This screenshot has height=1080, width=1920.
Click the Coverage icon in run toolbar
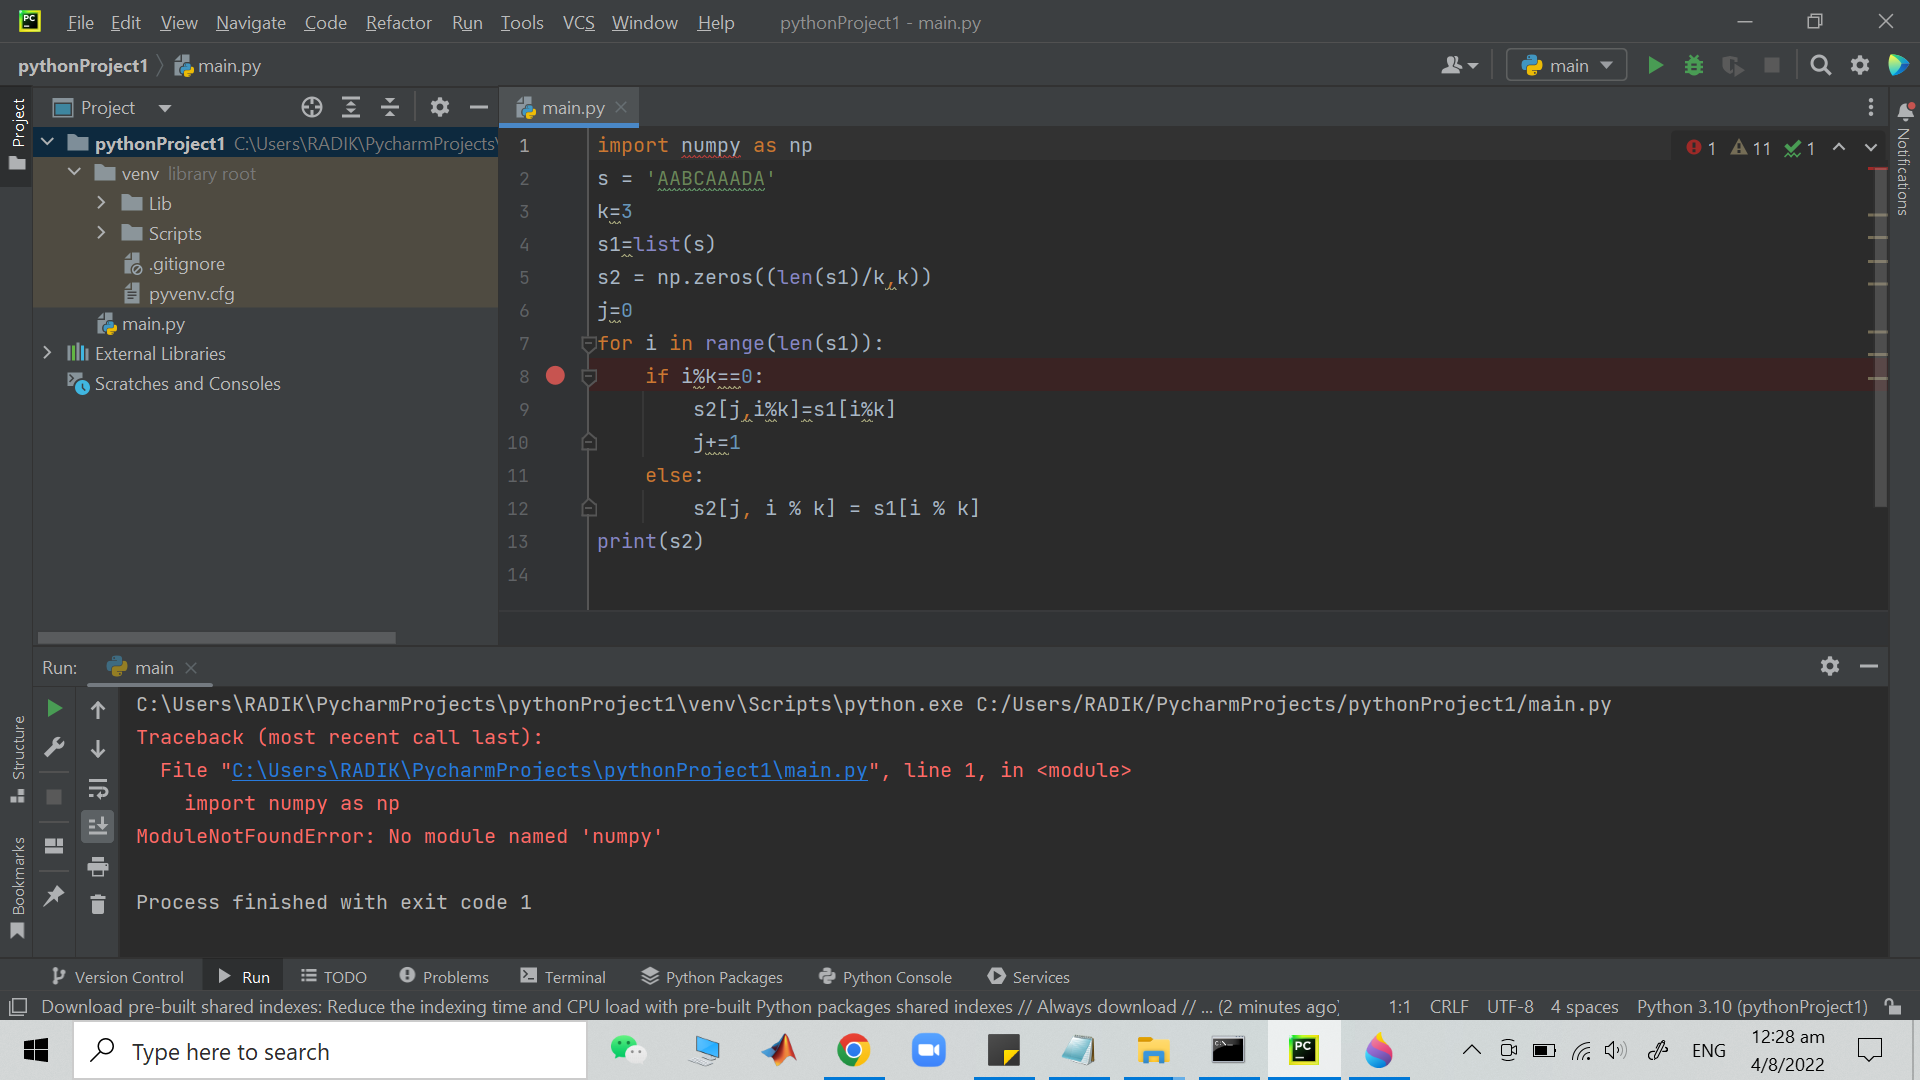1733,66
